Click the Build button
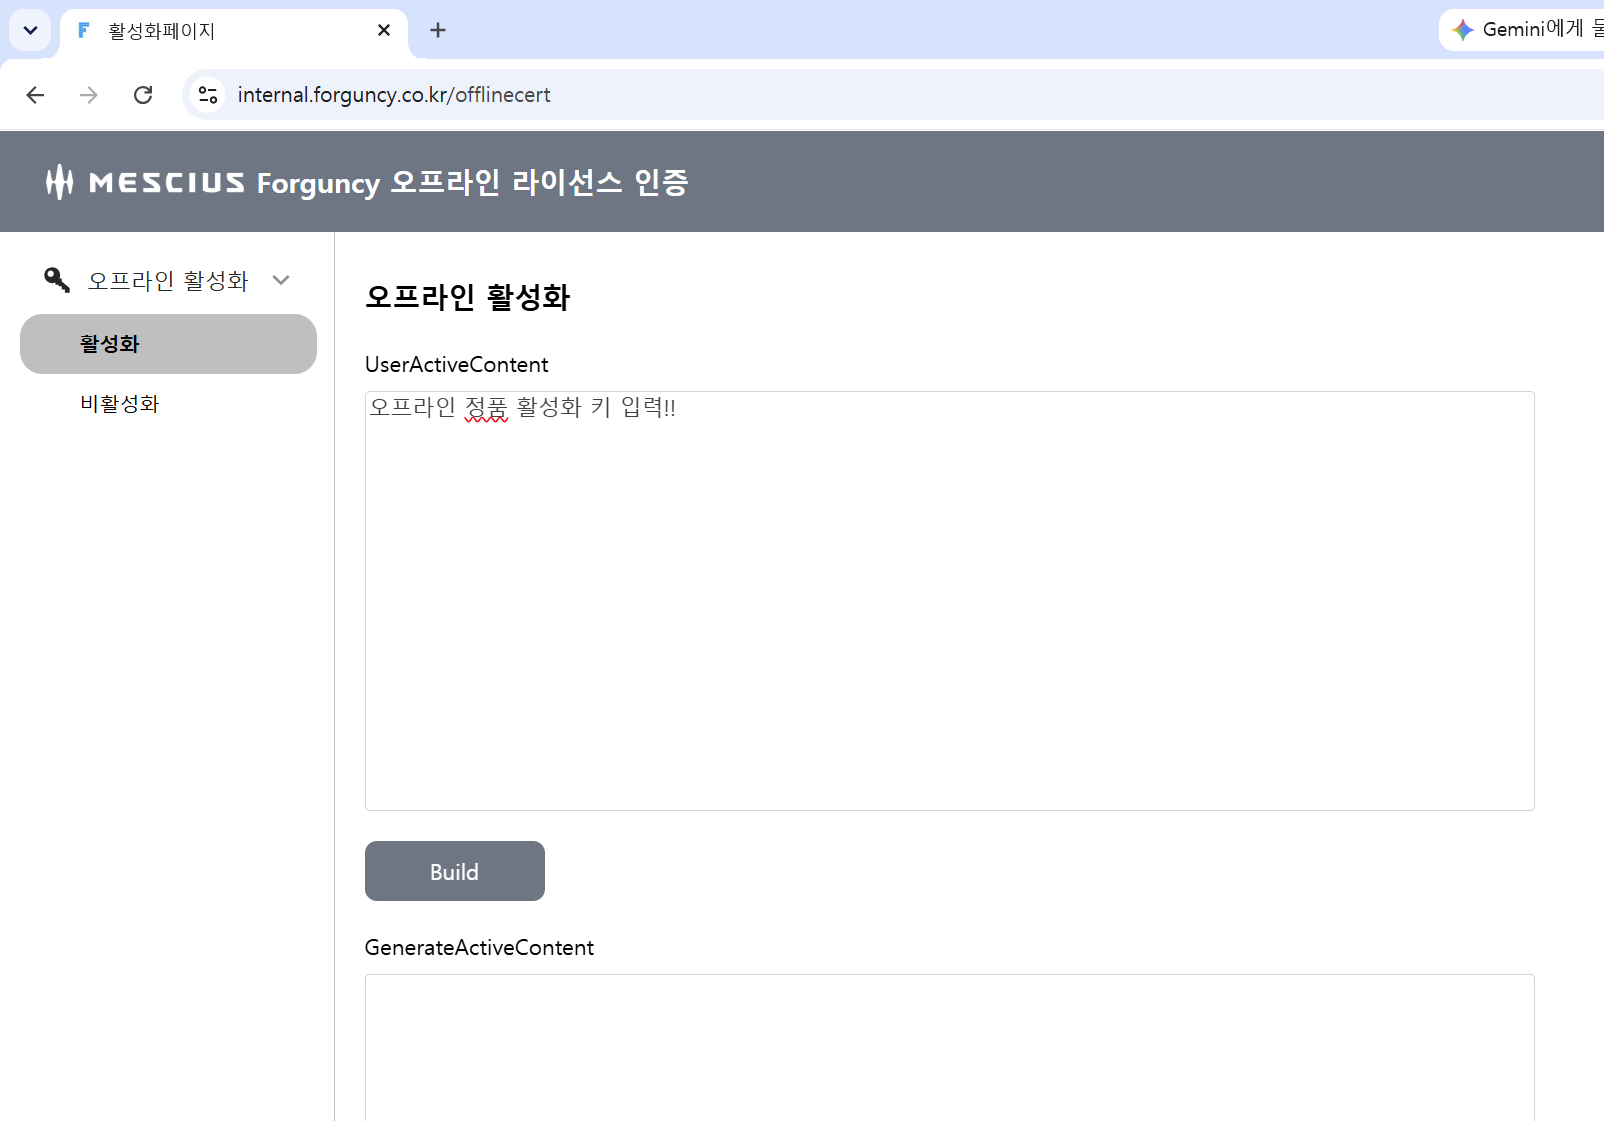The image size is (1604, 1121). pyautogui.click(x=455, y=871)
